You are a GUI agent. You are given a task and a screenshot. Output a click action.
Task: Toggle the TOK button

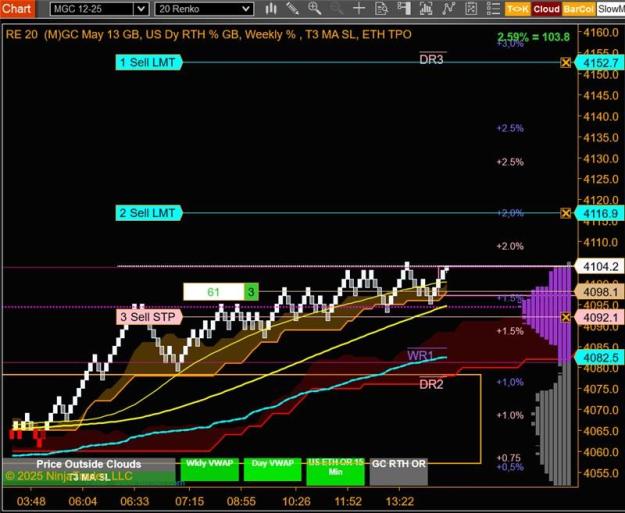click(517, 9)
